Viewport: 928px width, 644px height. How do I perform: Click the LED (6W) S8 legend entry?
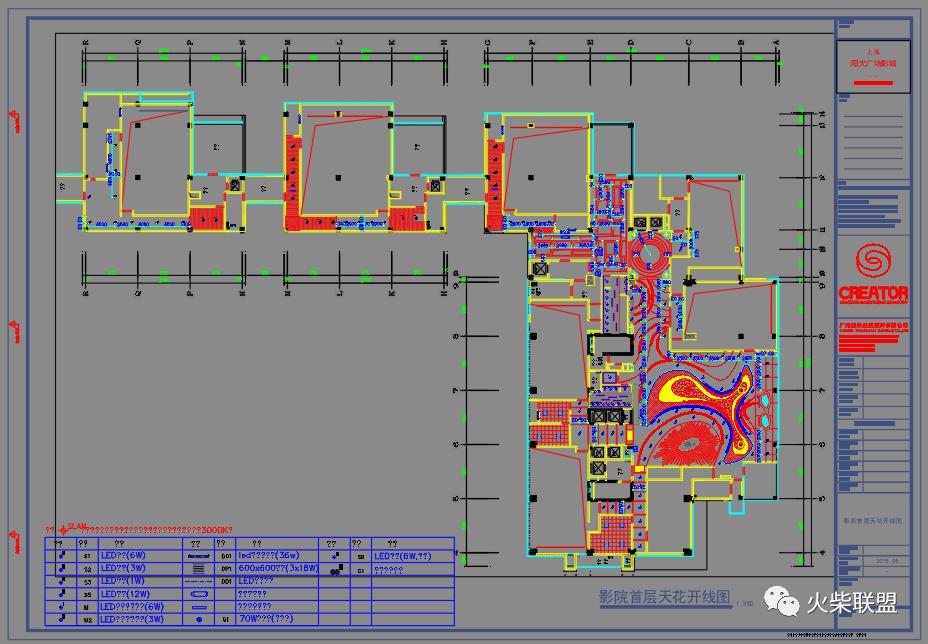402,555
